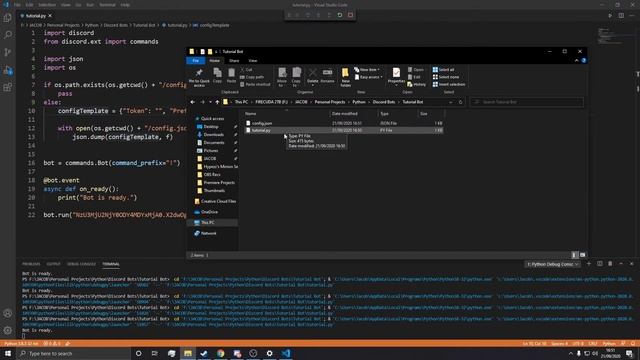Click Copy to in the Organise group

(x=296, y=77)
